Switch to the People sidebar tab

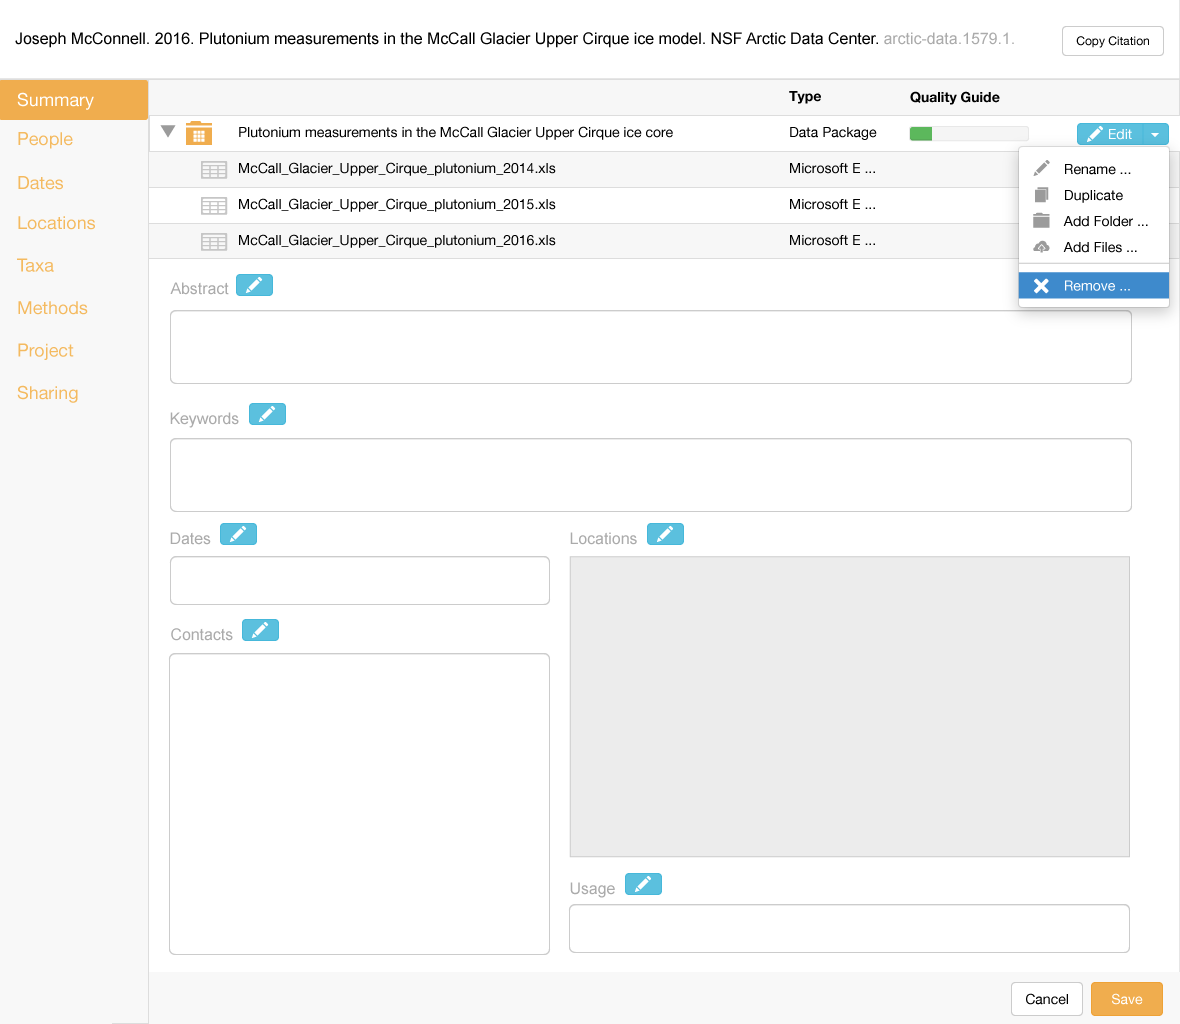(45, 140)
